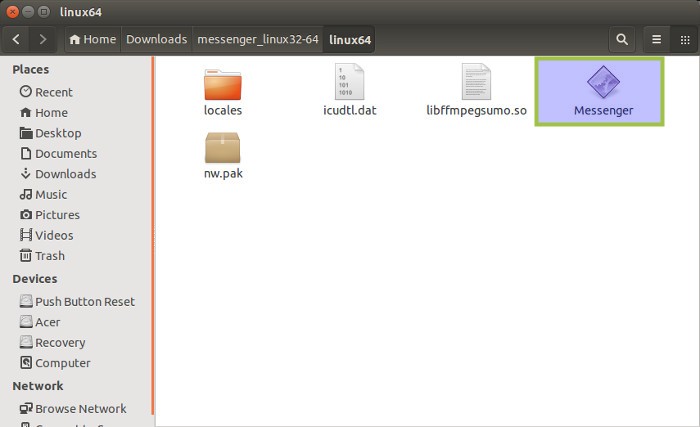
Task: Go to messenger_linux32-64 in path bar
Action: [258, 39]
